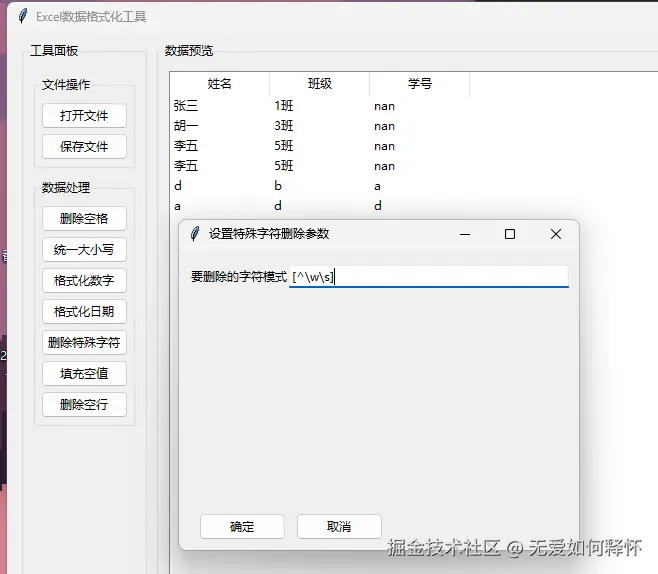This screenshot has height=574, width=658.
Task: Cancel dialog with 取消 button
Action: [x=339, y=526]
